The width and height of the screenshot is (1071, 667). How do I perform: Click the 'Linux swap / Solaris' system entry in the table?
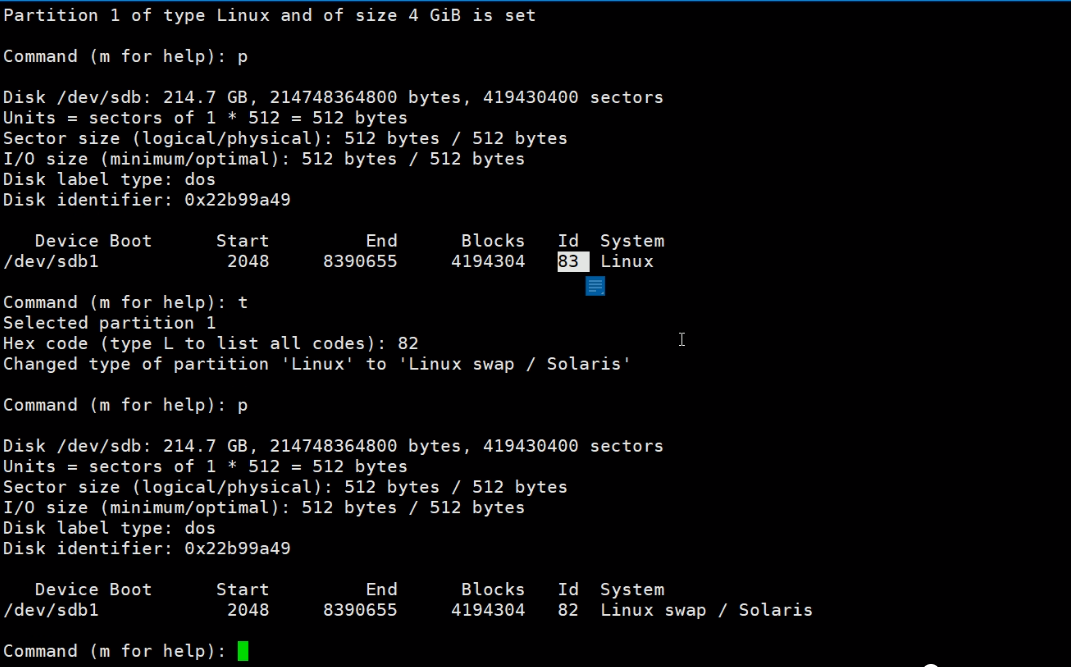(706, 610)
